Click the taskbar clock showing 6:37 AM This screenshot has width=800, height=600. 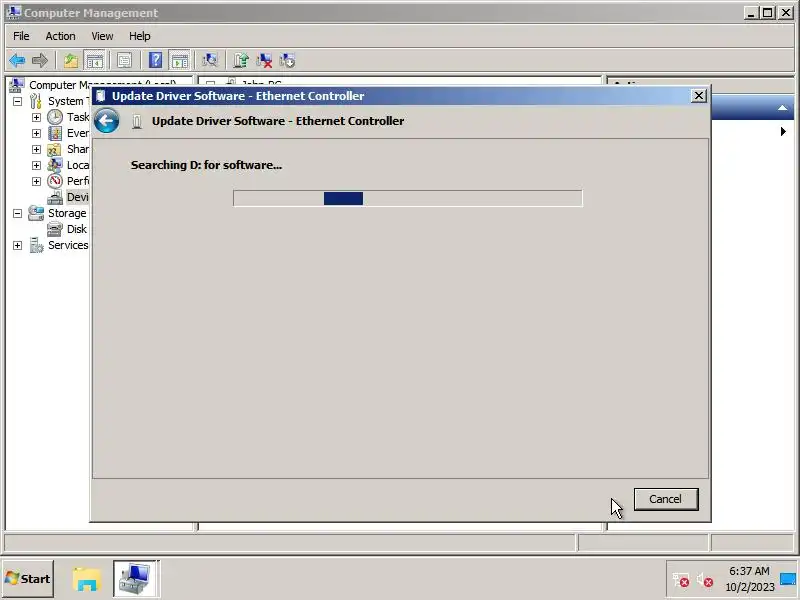pos(749,579)
